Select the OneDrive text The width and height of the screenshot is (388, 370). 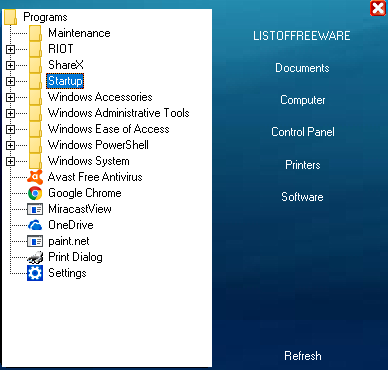71,225
